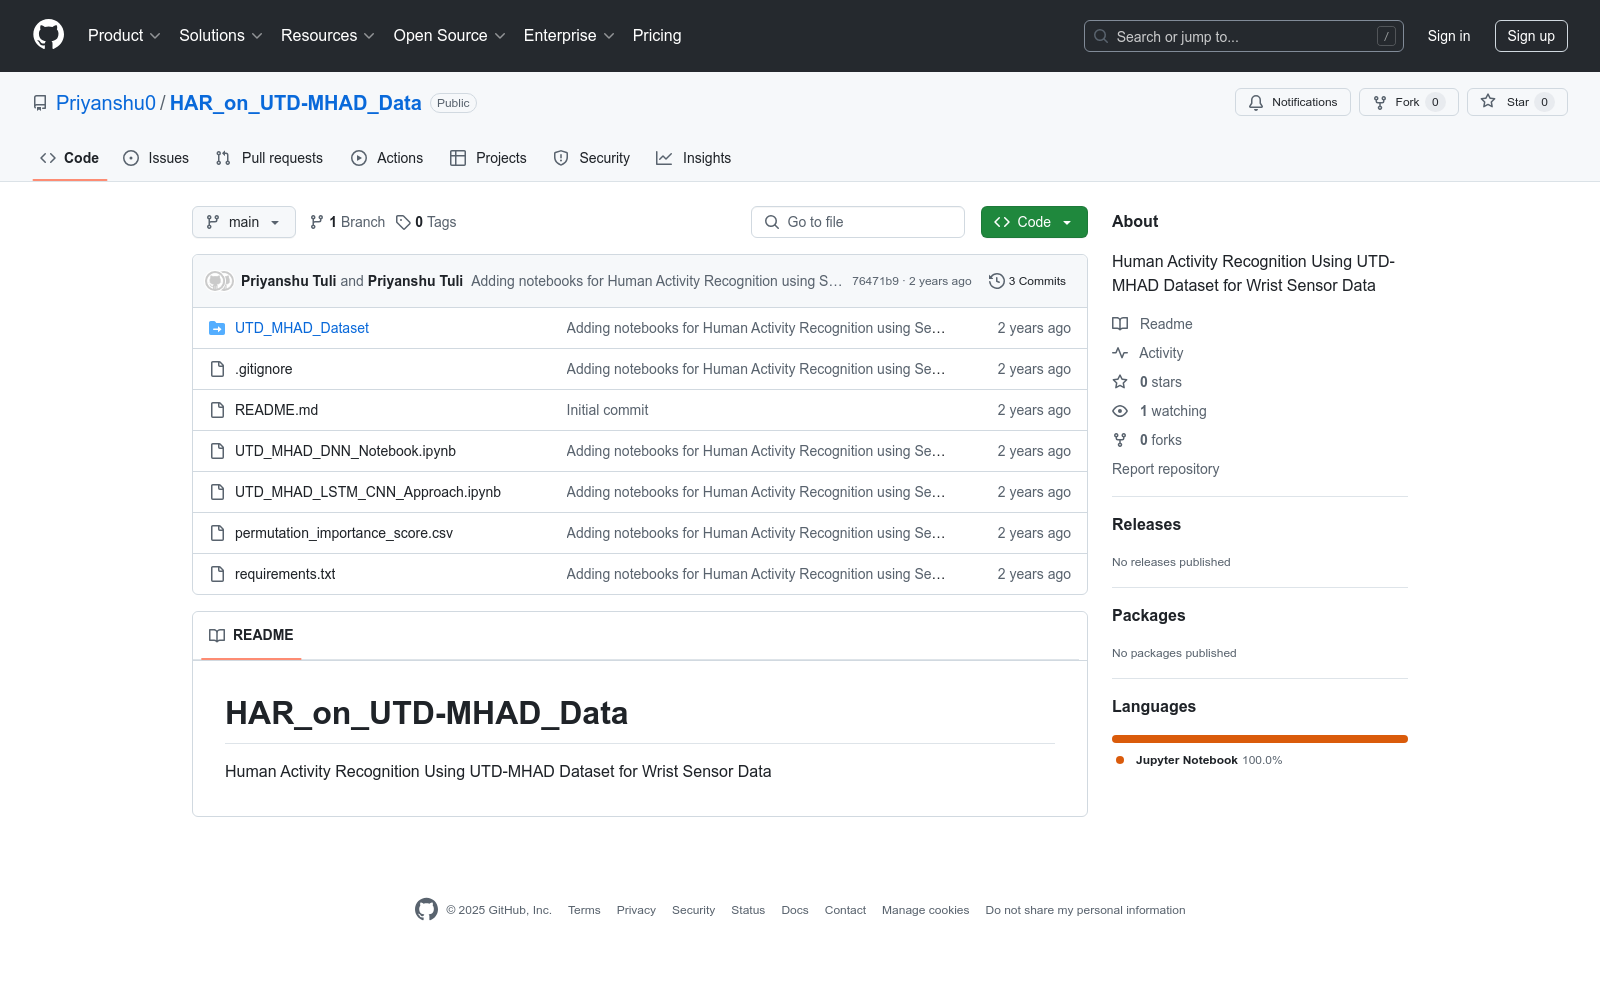
Task: Click Initial commit message for README.md
Action: pos(607,410)
